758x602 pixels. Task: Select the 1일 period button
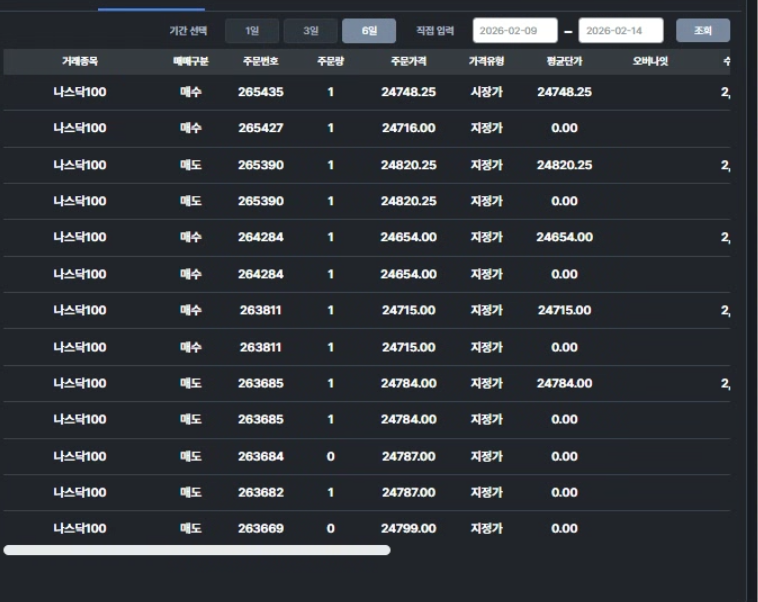(252, 31)
